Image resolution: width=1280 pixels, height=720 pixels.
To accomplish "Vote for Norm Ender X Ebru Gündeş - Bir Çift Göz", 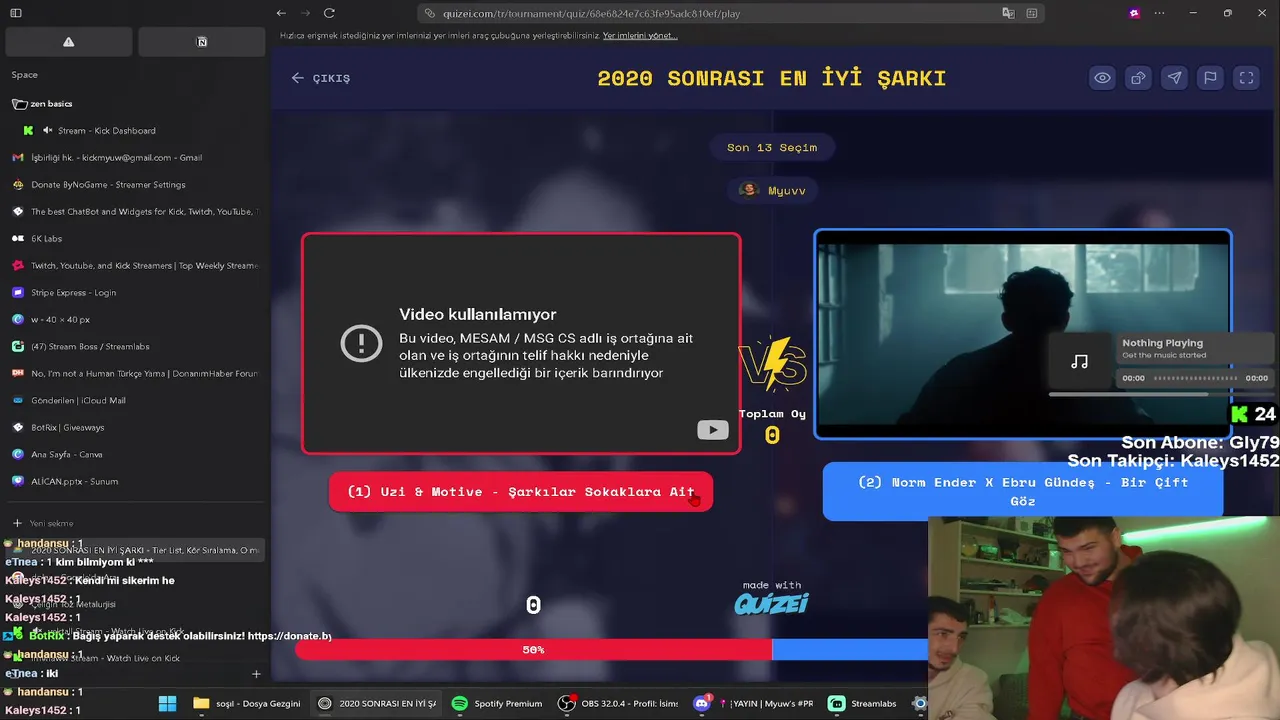I will pyautogui.click(x=1023, y=492).
